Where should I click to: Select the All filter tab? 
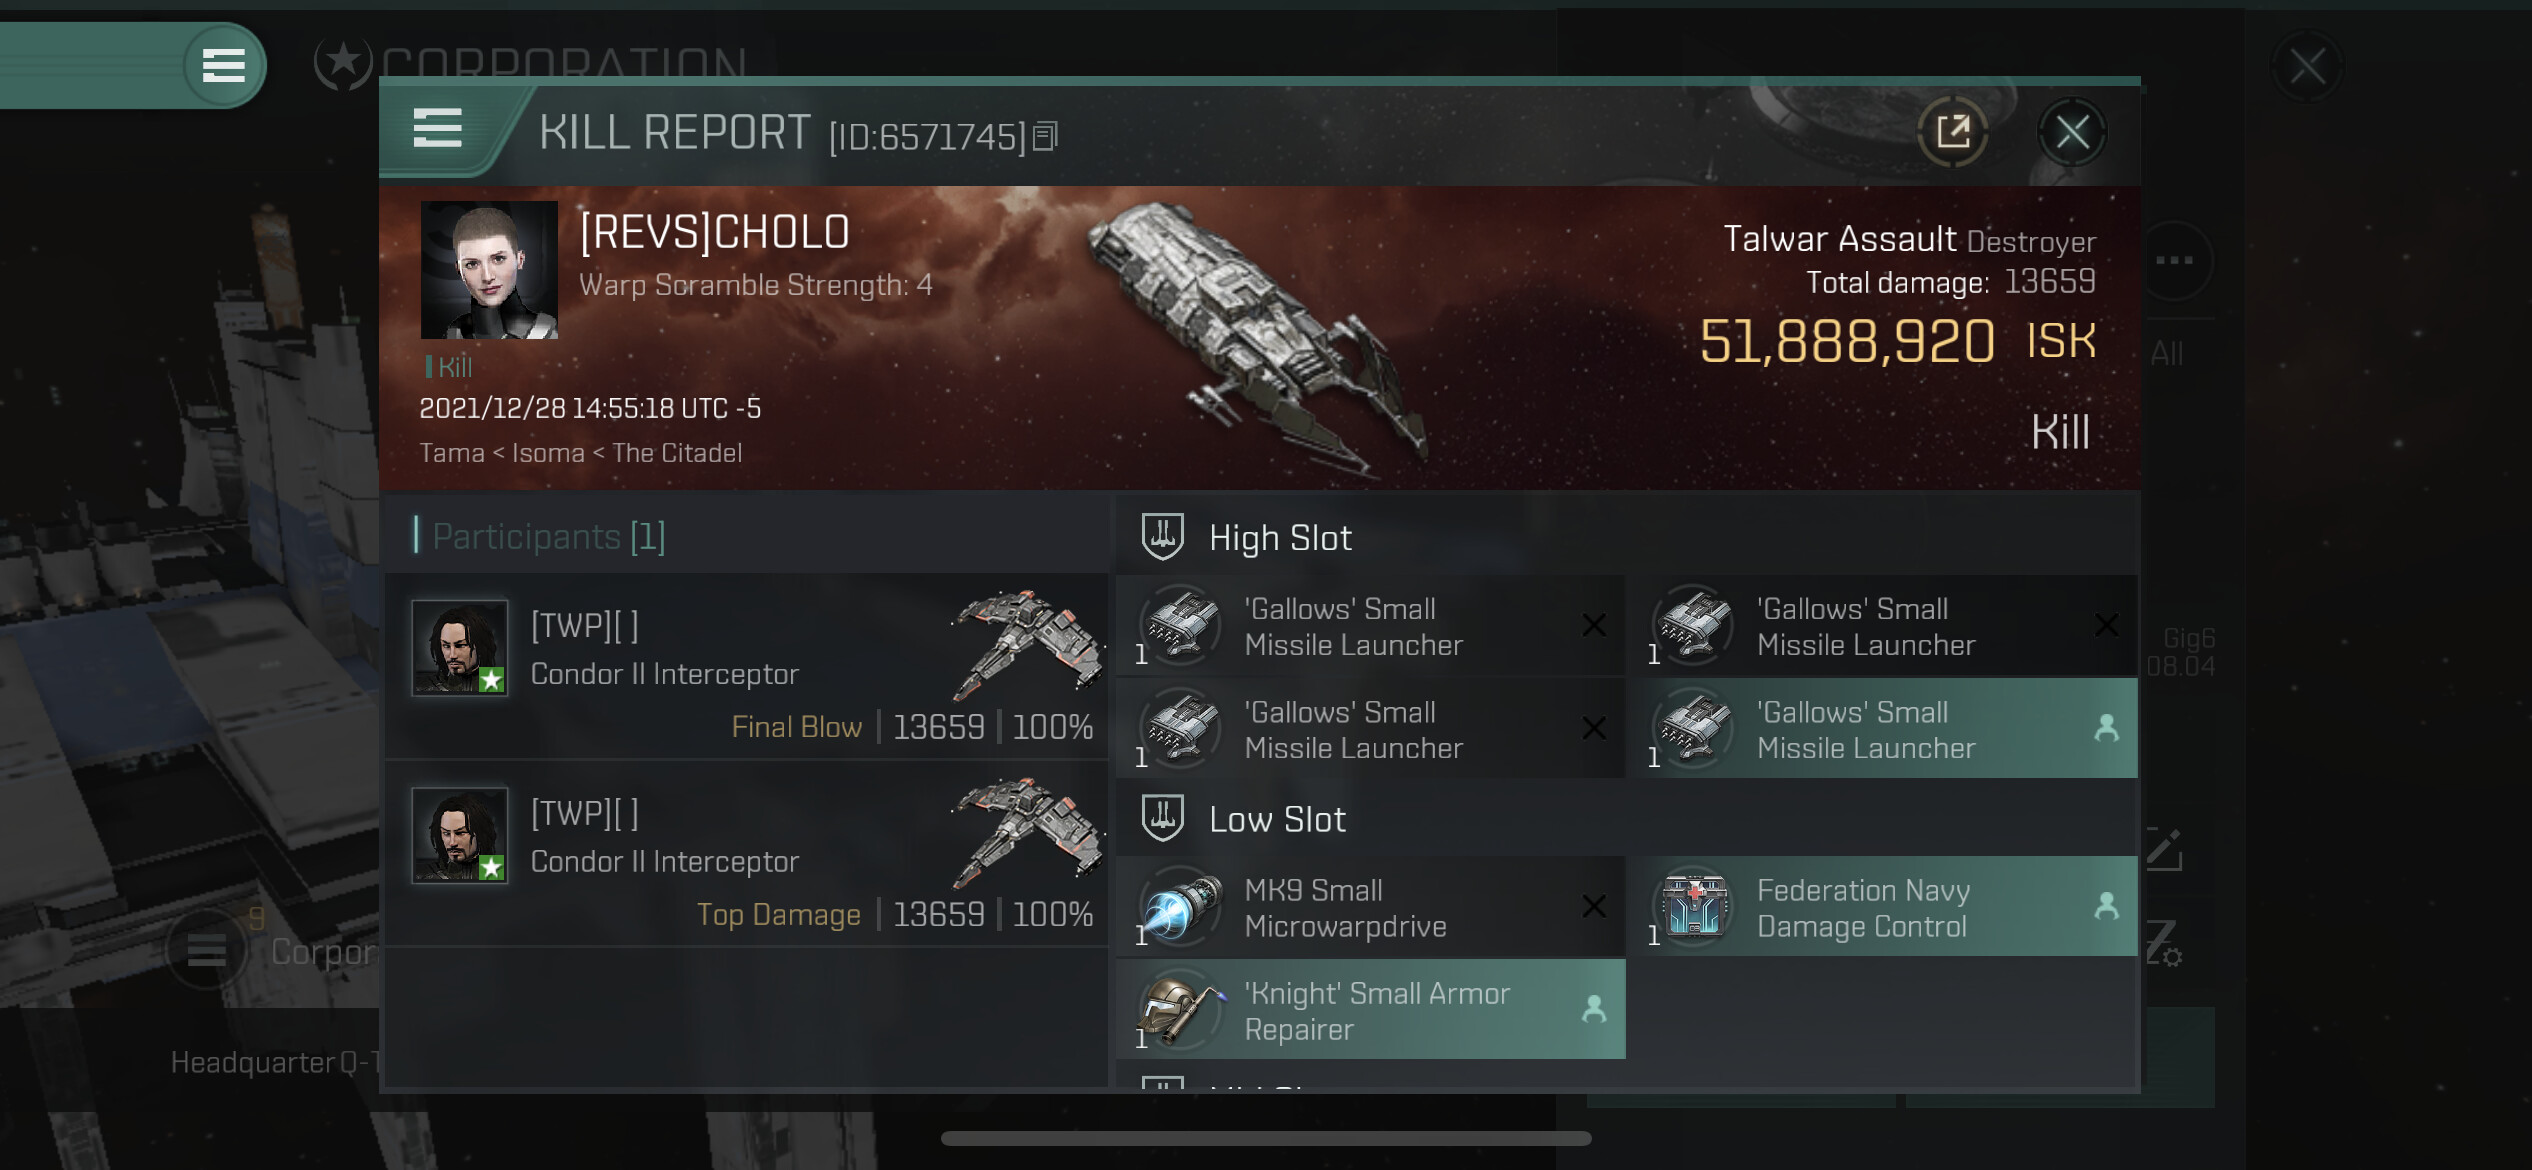tap(2167, 353)
